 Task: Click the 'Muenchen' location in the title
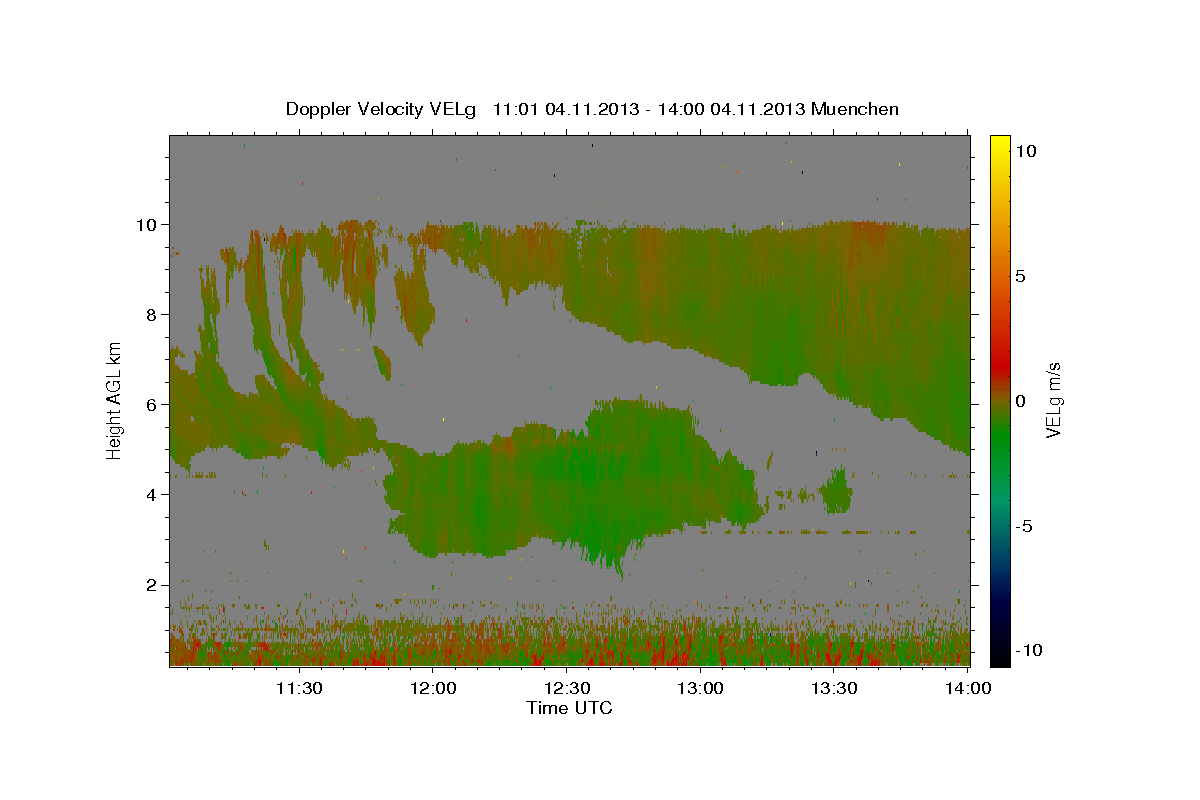(855, 109)
